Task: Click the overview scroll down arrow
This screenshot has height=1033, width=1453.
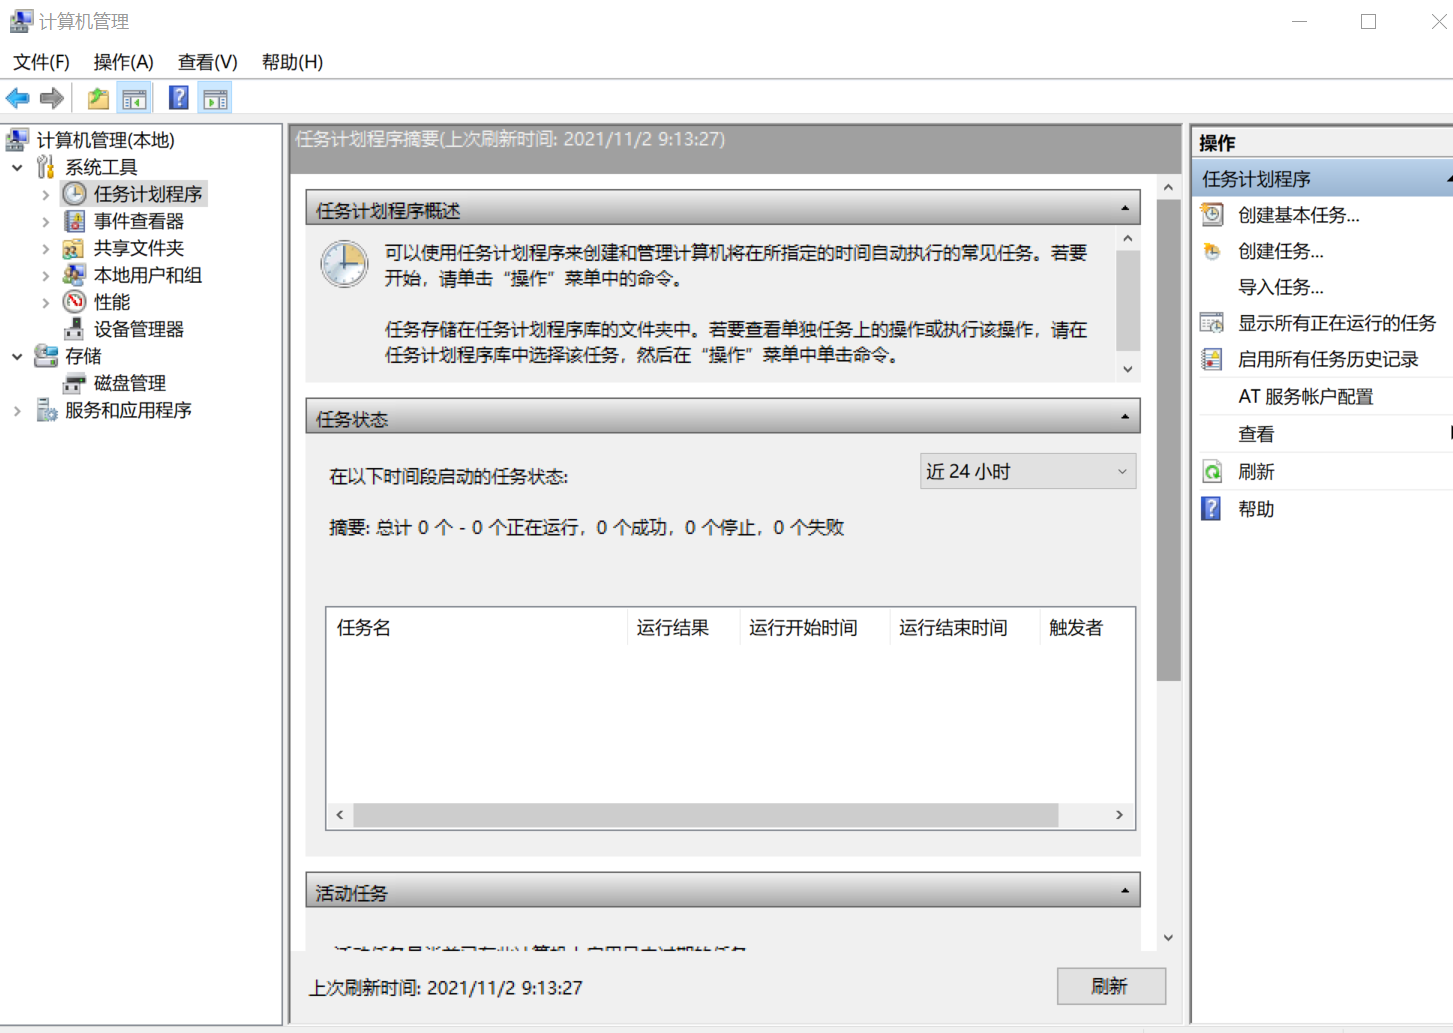Action: pos(1127,369)
